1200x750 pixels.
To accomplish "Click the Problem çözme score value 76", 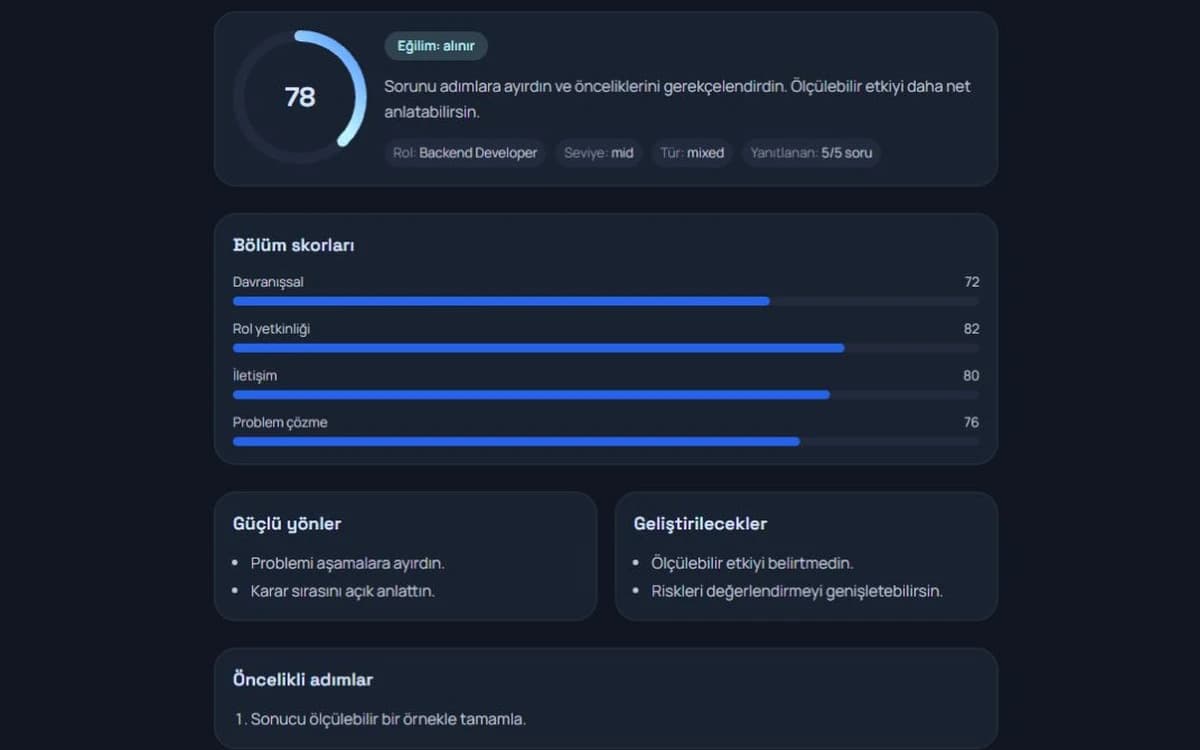I will (971, 423).
